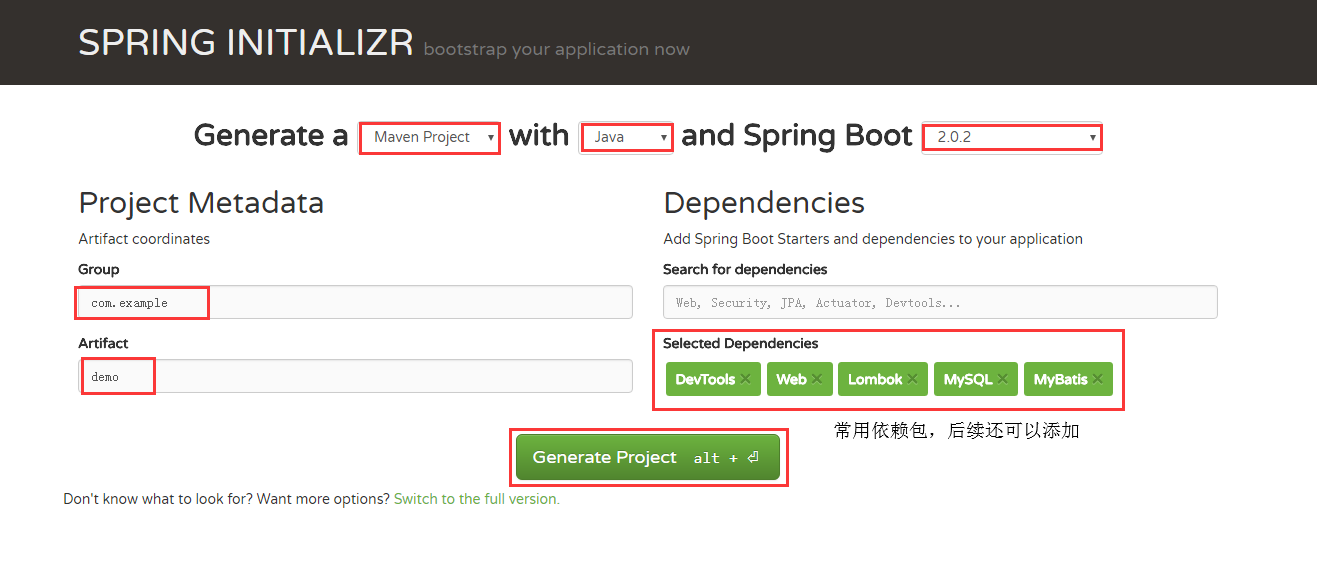Viewport: 1317px width, 563px height.
Task: Follow the Switch to the full version link
Action: coord(476,499)
